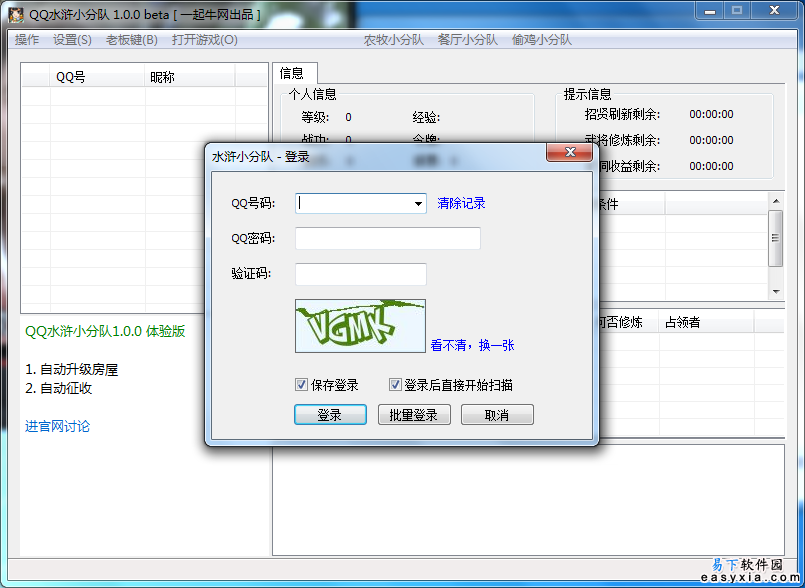Focus the QQ密码 input field
This screenshot has height=588, width=805.
pyautogui.click(x=388, y=238)
